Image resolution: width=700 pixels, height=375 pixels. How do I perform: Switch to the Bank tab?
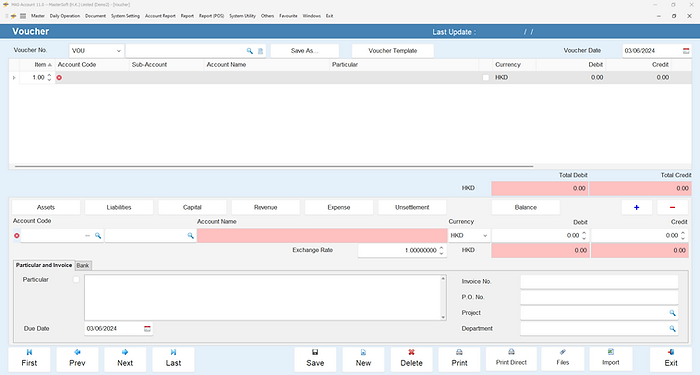pyautogui.click(x=83, y=265)
